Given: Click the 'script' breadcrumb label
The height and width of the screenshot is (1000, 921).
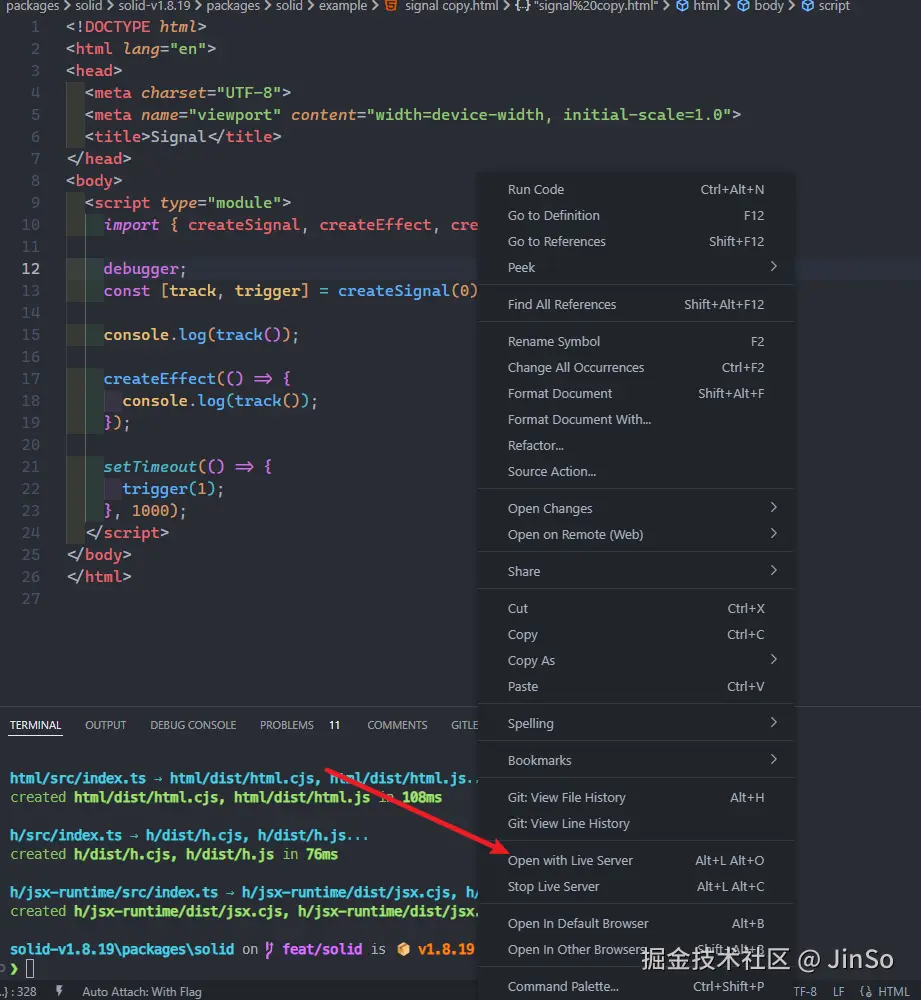Looking at the screenshot, I should pos(834,6).
